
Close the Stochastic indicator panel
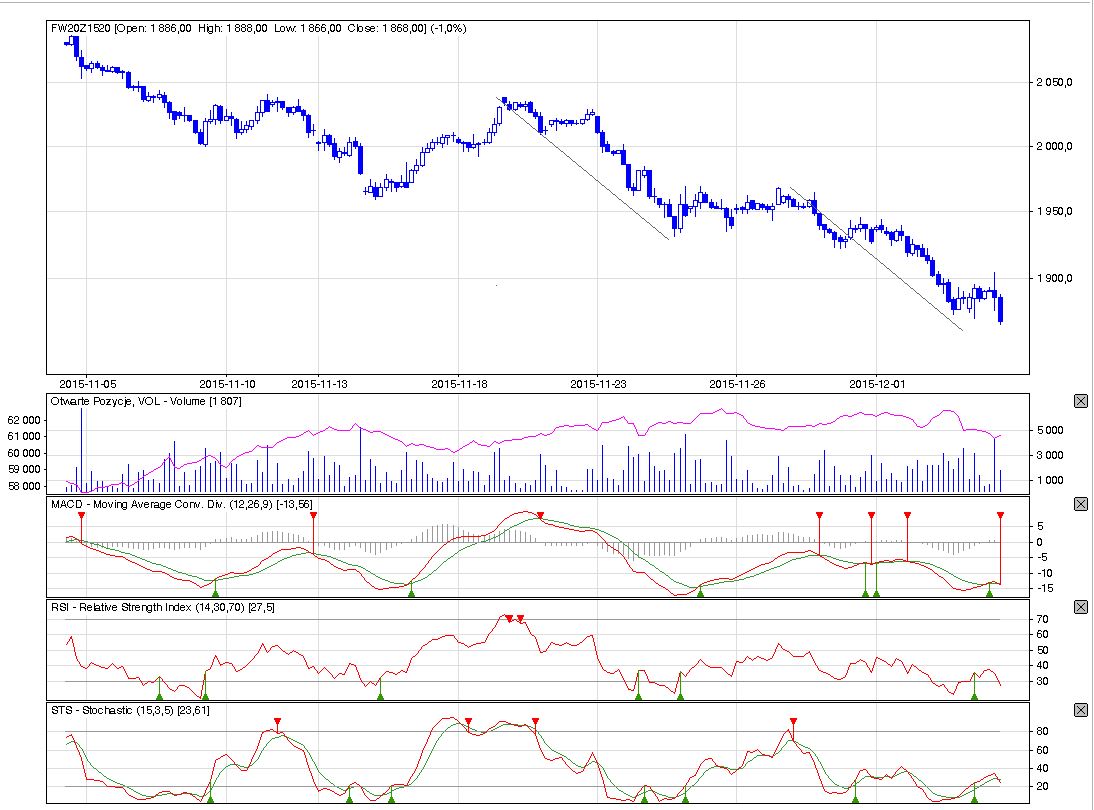[1080, 710]
